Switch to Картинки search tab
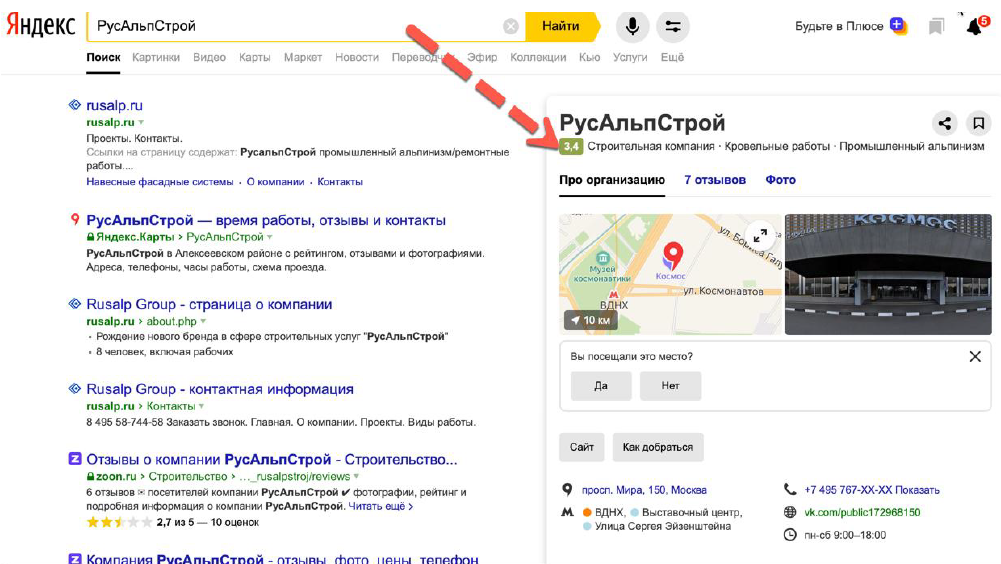This screenshot has height=564, width=1001. pos(156,57)
